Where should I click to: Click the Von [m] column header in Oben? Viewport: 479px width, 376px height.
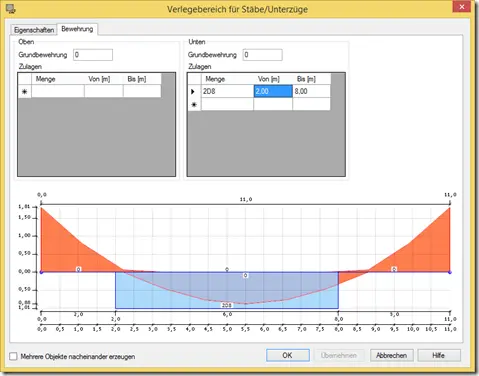pyautogui.click(x=99, y=79)
